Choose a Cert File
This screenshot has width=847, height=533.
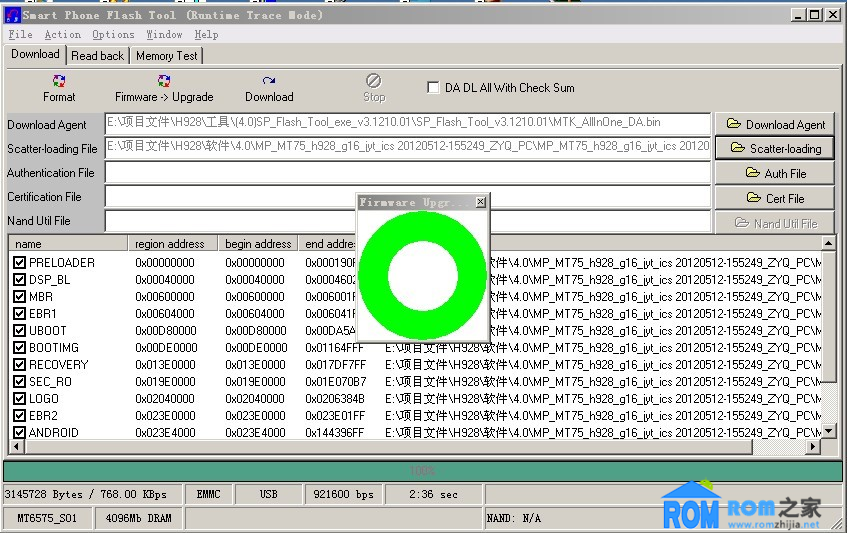(776, 198)
